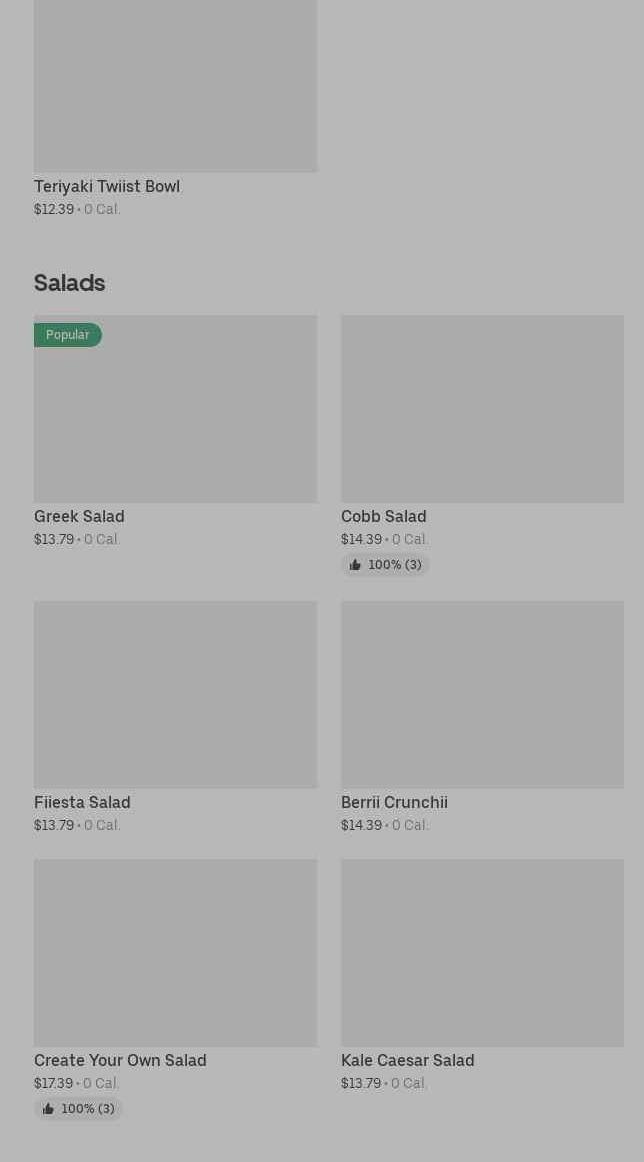The width and height of the screenshot is (644, 1162).
Task: Open the Fiiesta Salad image
Action: point(175,694)
